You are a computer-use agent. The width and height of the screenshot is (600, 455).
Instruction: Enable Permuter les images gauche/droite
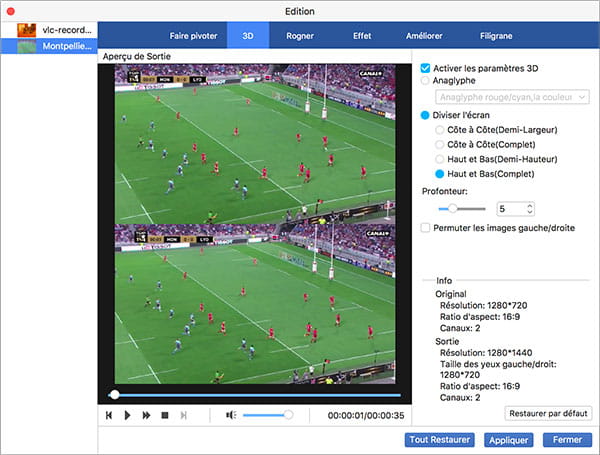tap(426, 228)
